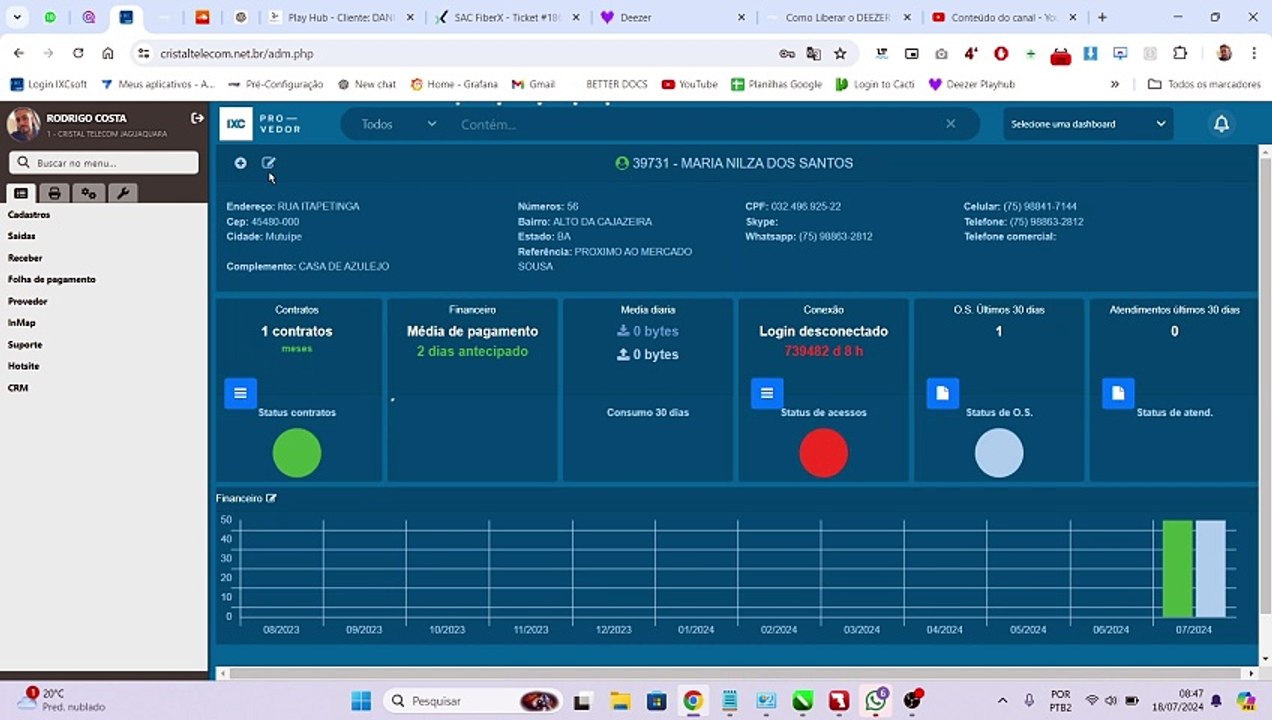Click the 1 contratos value
The width and height of the screenshot is (1272, 720).
coord(297,331)
